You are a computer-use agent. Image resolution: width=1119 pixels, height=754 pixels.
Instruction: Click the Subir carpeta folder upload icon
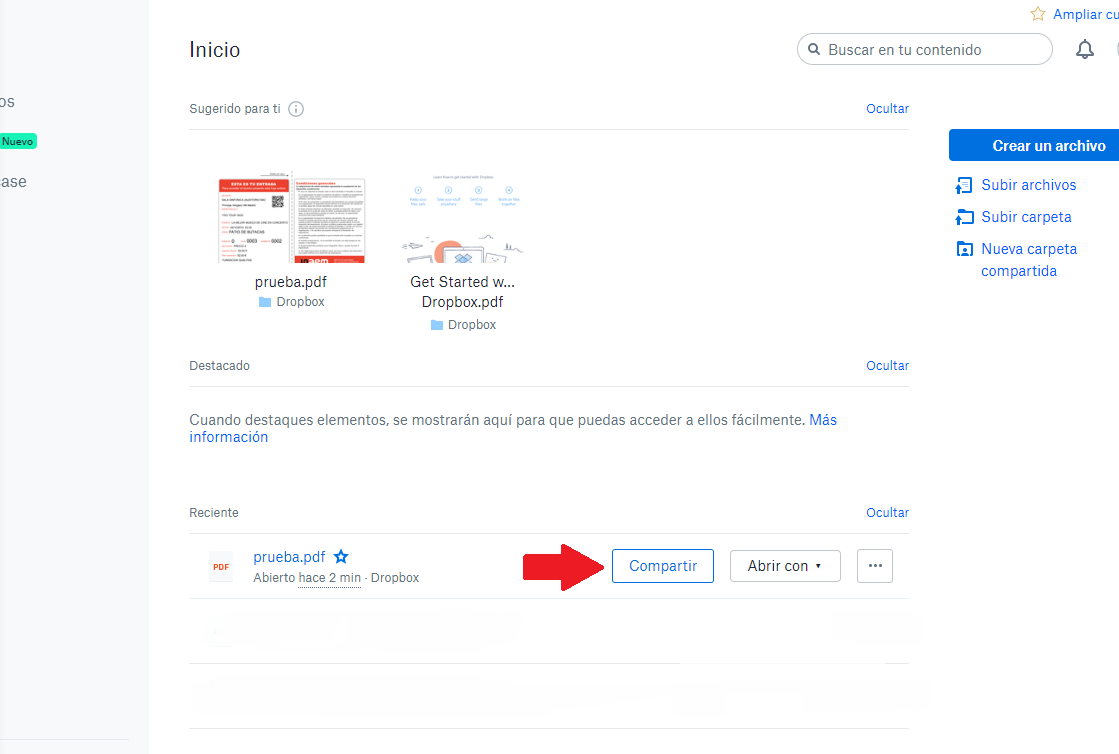click(964, 217)
